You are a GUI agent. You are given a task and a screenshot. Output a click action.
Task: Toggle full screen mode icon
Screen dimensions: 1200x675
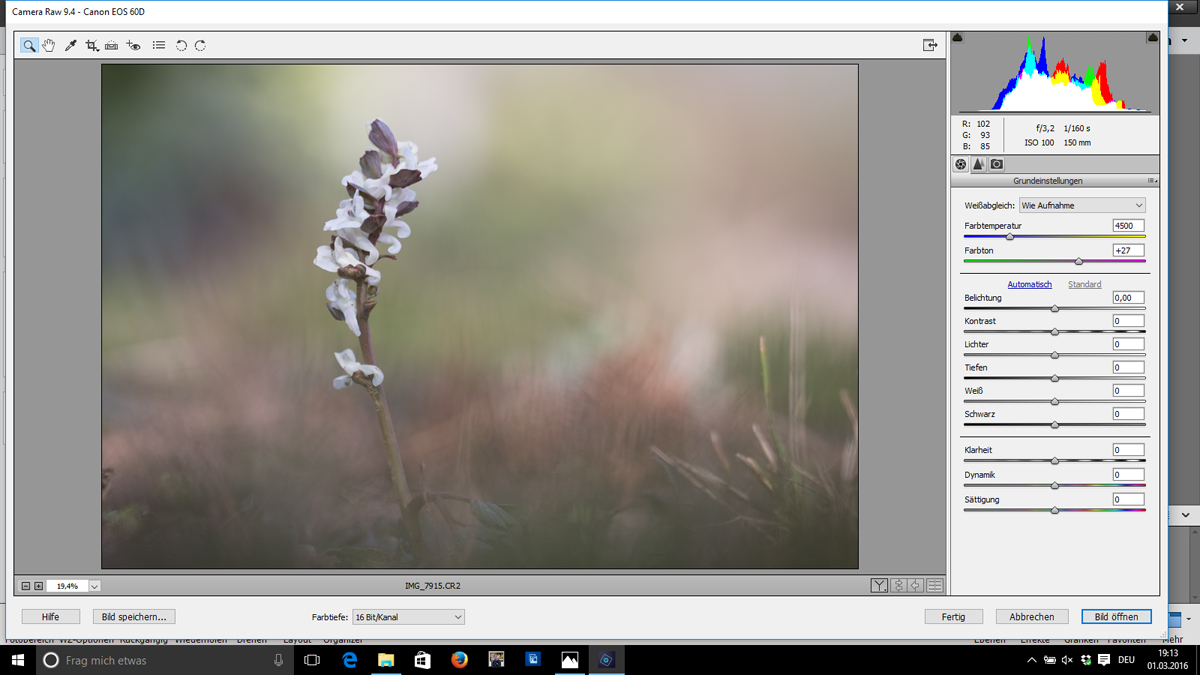pos(930,45)
